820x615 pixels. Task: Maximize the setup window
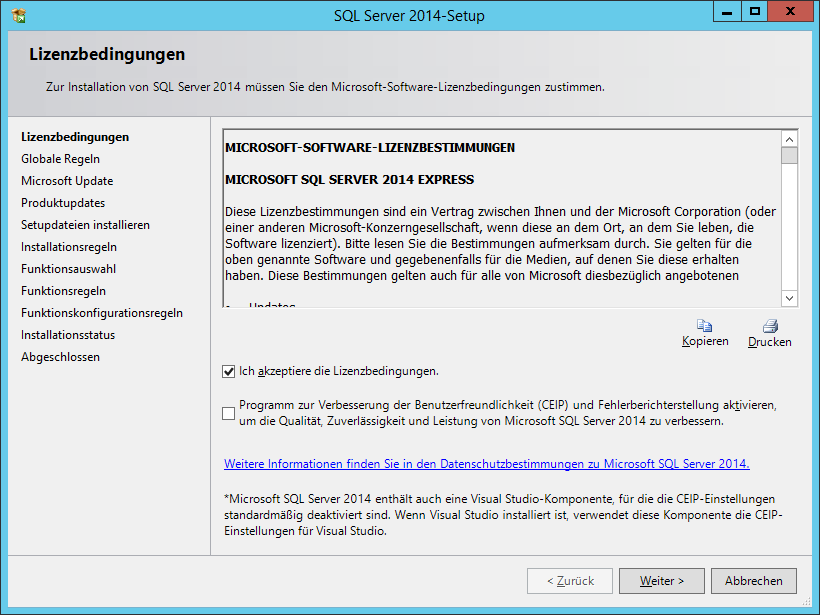point(755,11)
